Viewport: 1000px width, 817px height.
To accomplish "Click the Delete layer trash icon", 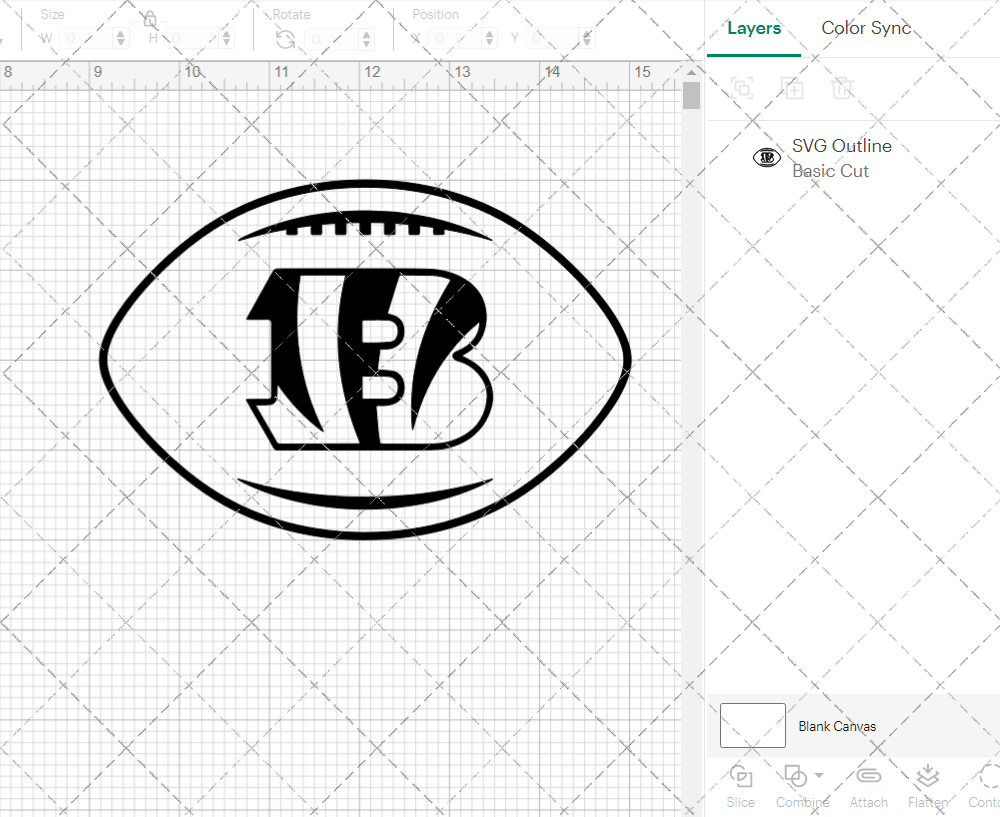I will (x=843, y=88).
